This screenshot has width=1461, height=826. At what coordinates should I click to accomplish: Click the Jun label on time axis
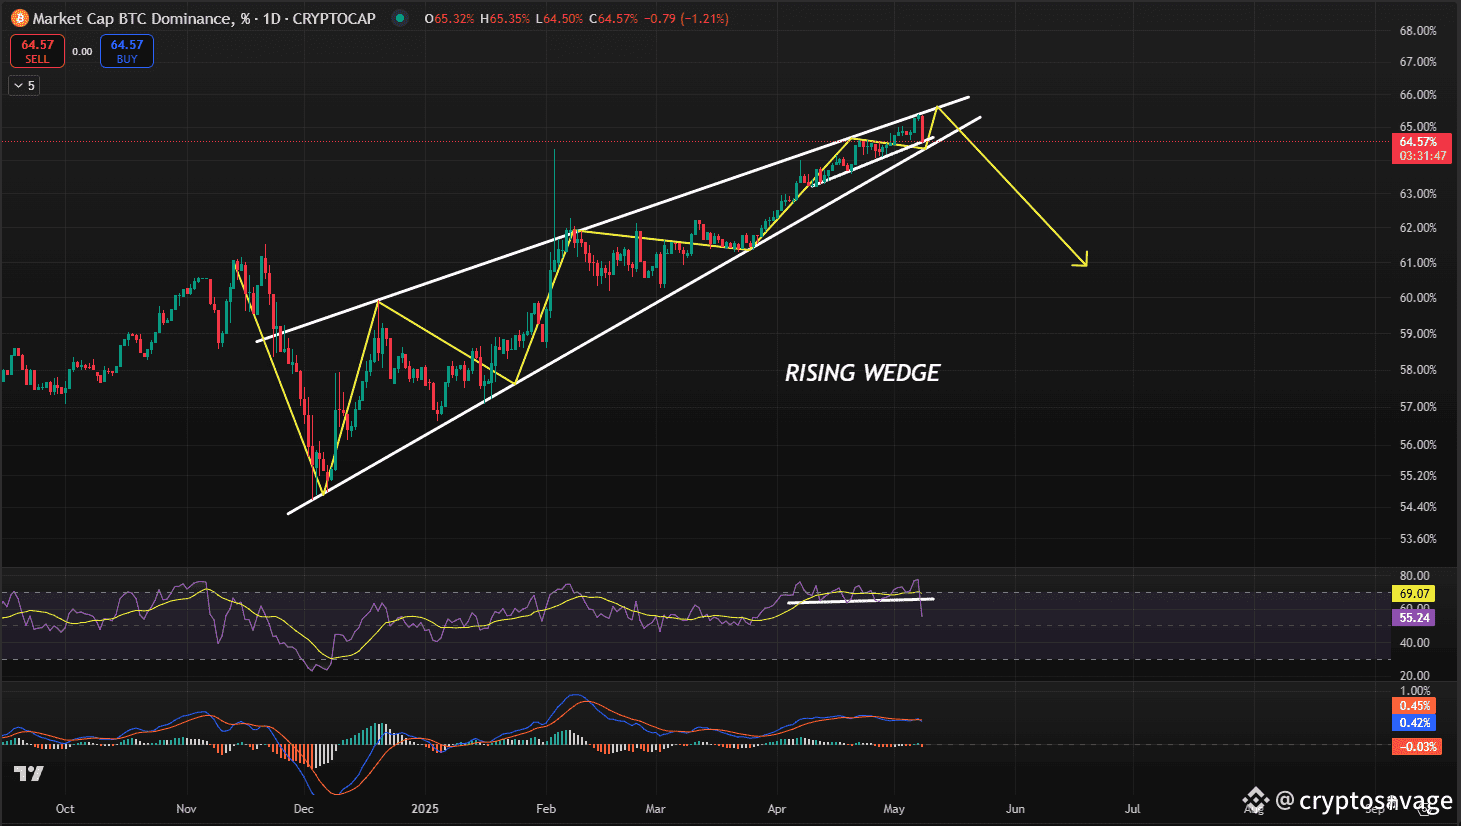1015,809
